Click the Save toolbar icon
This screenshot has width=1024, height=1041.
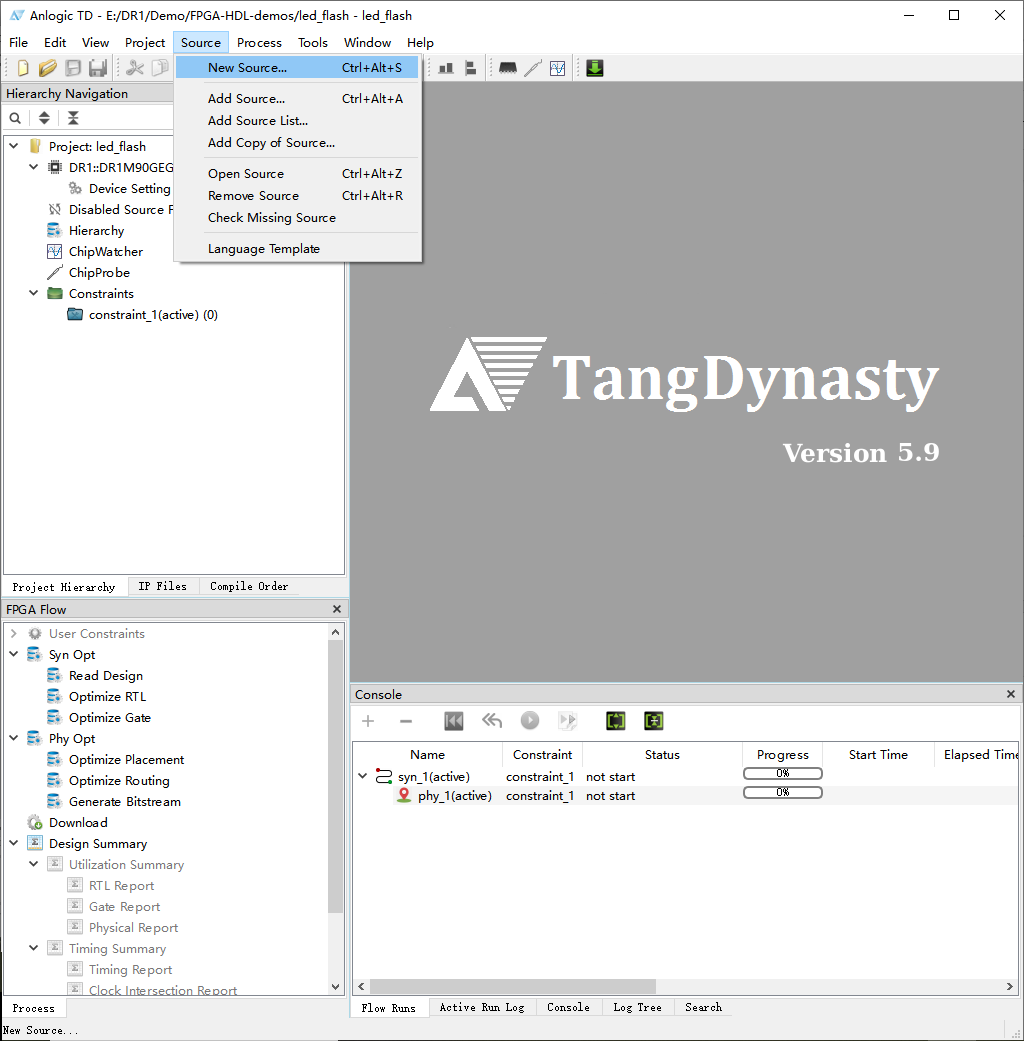[x=73, y=68]
